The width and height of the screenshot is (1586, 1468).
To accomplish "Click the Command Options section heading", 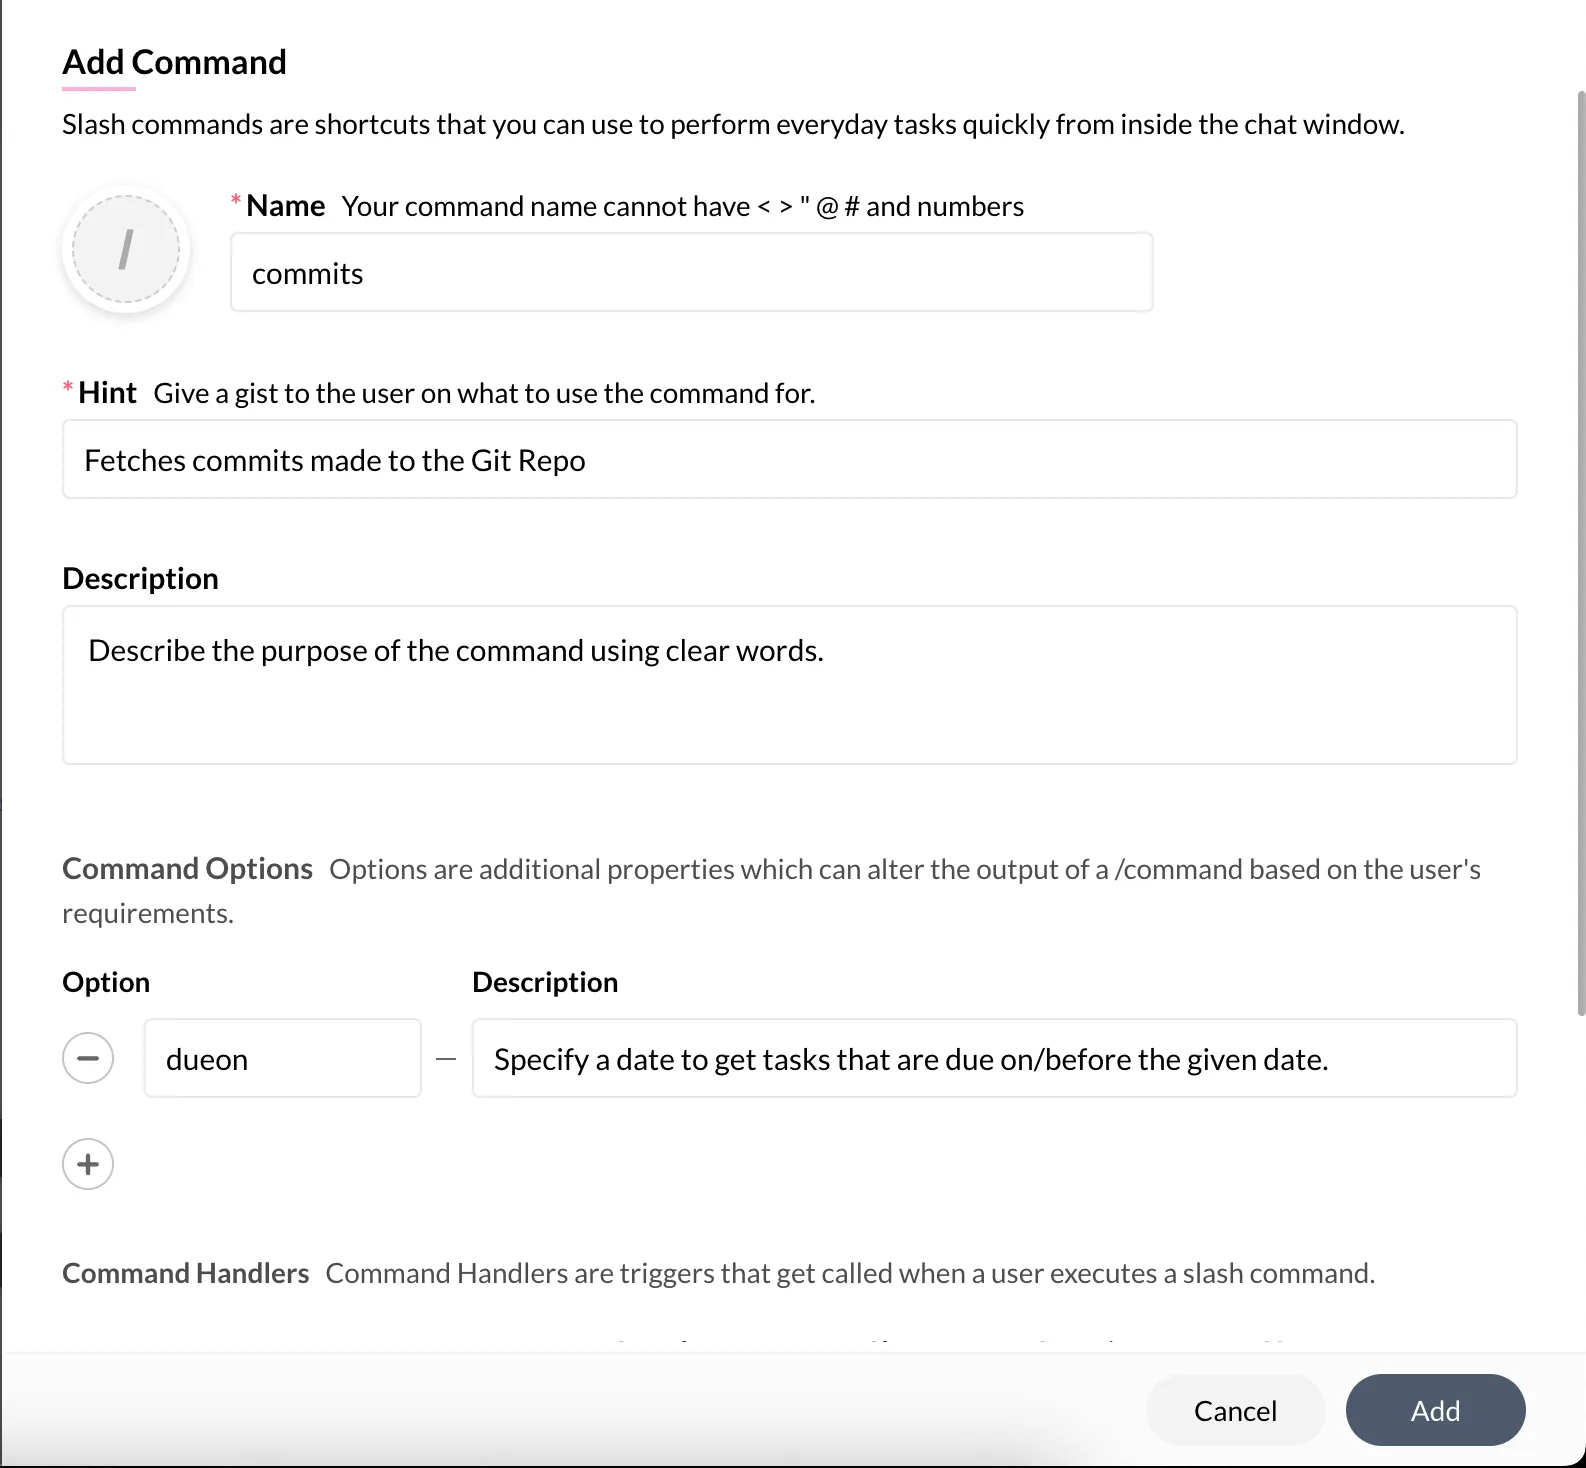I will tap(187, 869).
